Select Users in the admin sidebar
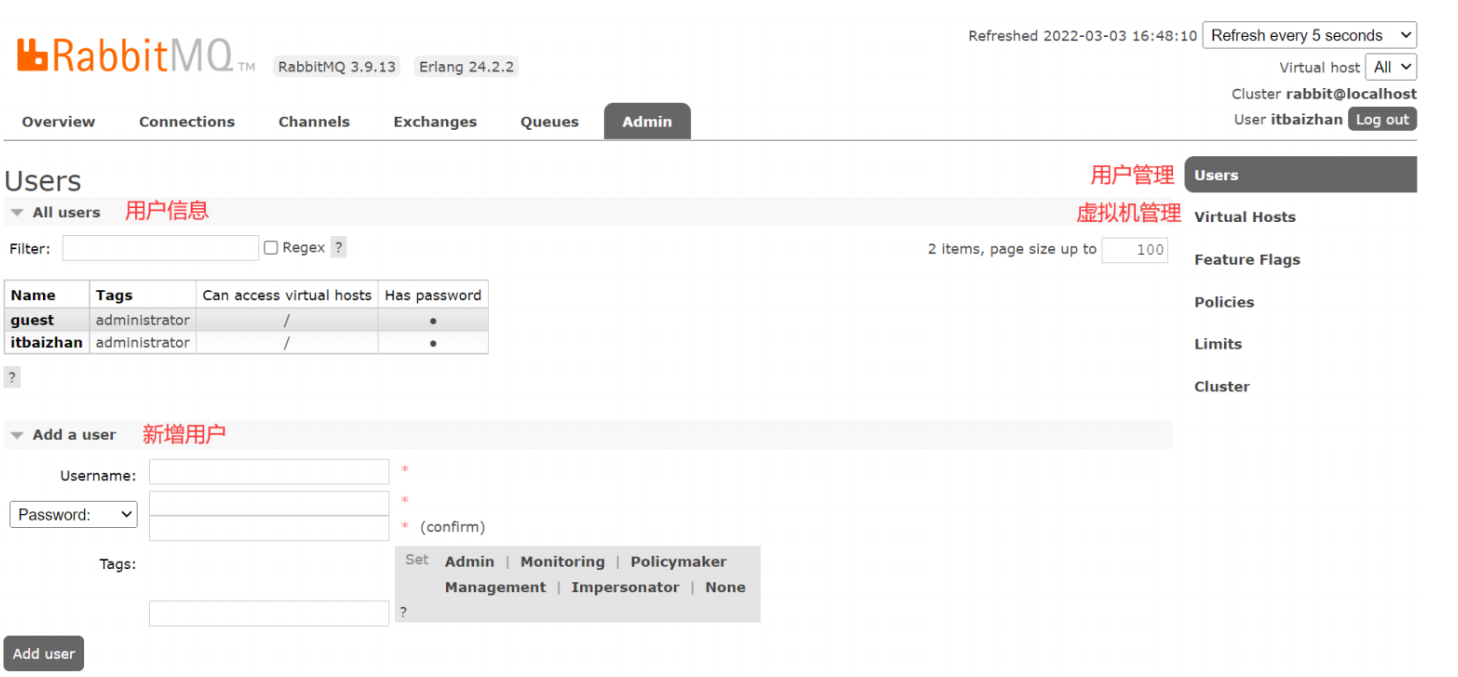Screen dimensions: 1458x677 pos(1300,175)
